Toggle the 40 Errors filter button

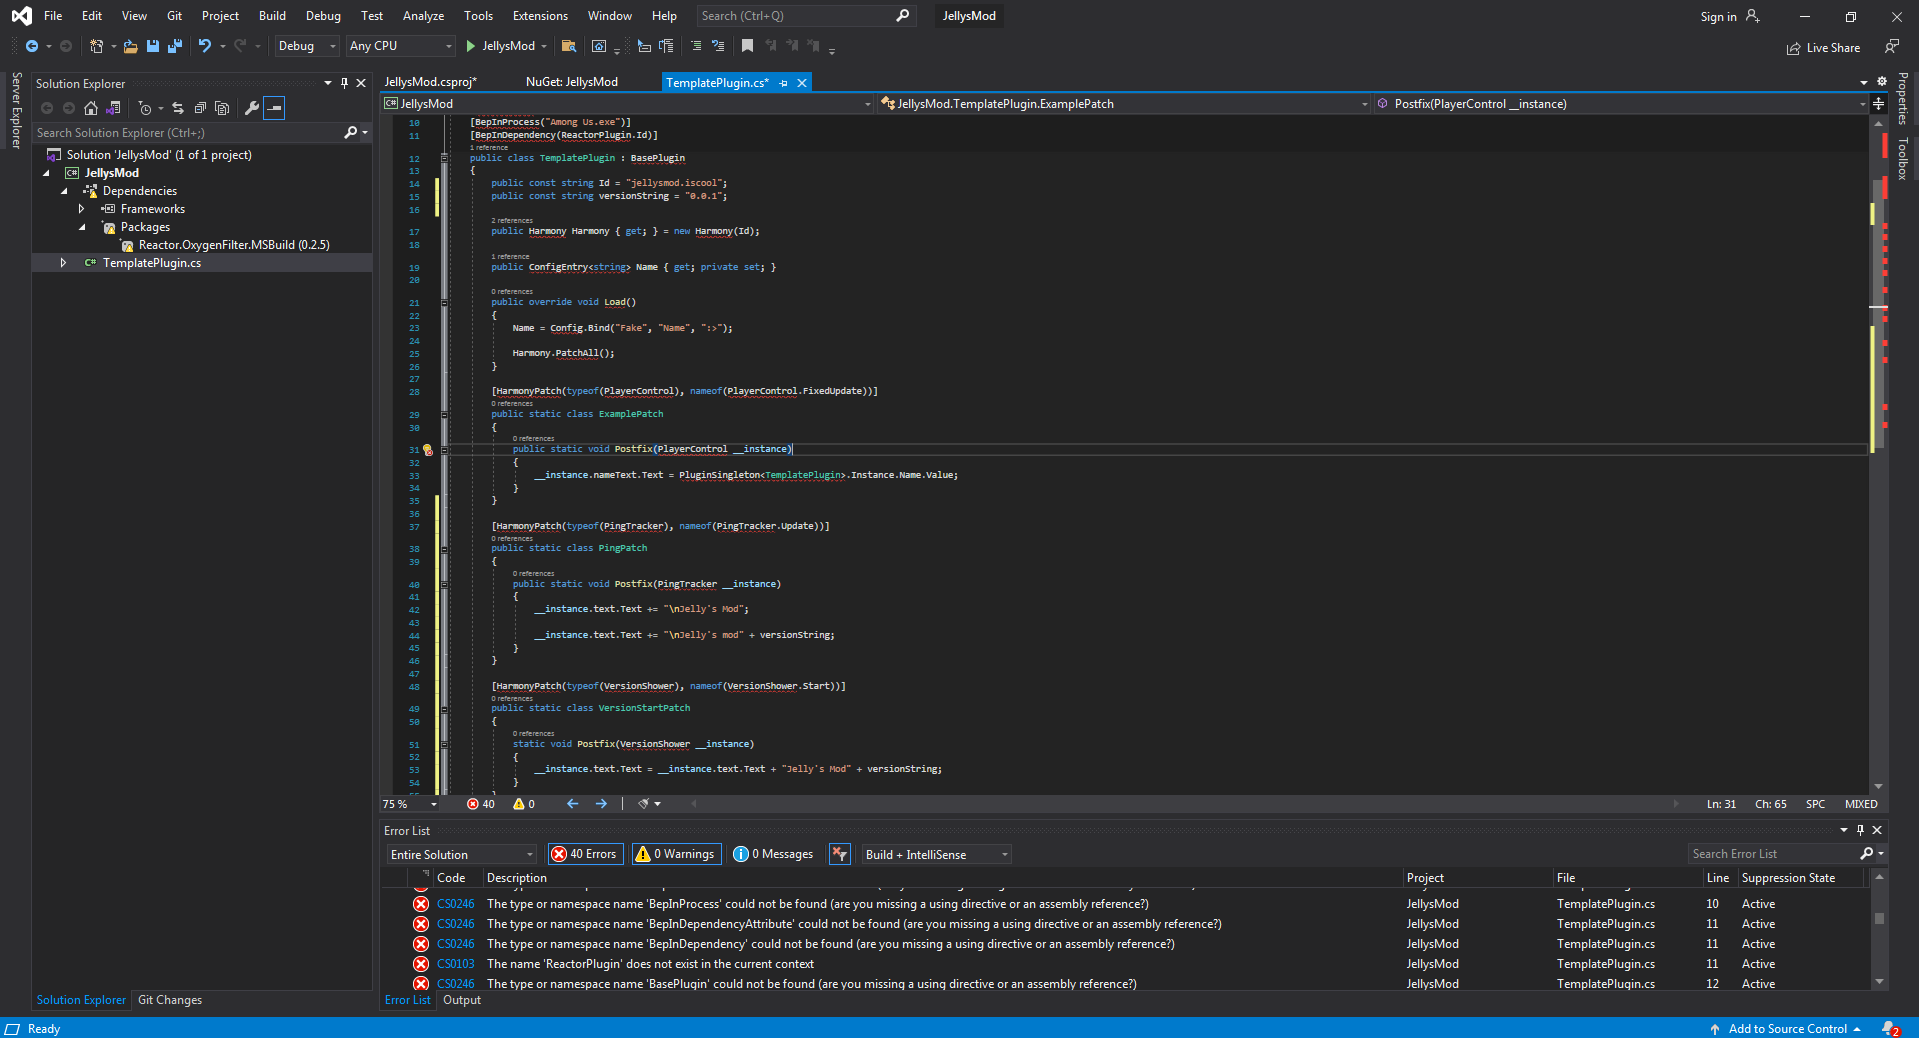[585, 854]
